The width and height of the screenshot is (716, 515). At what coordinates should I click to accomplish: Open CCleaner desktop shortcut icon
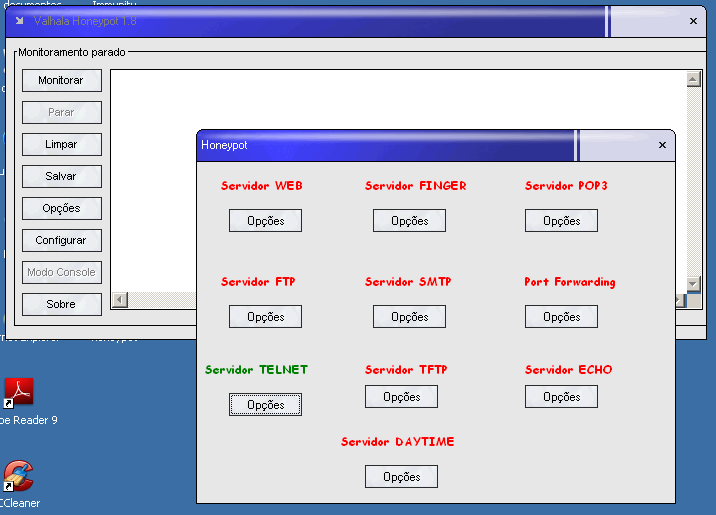click(x=18, y=476)
